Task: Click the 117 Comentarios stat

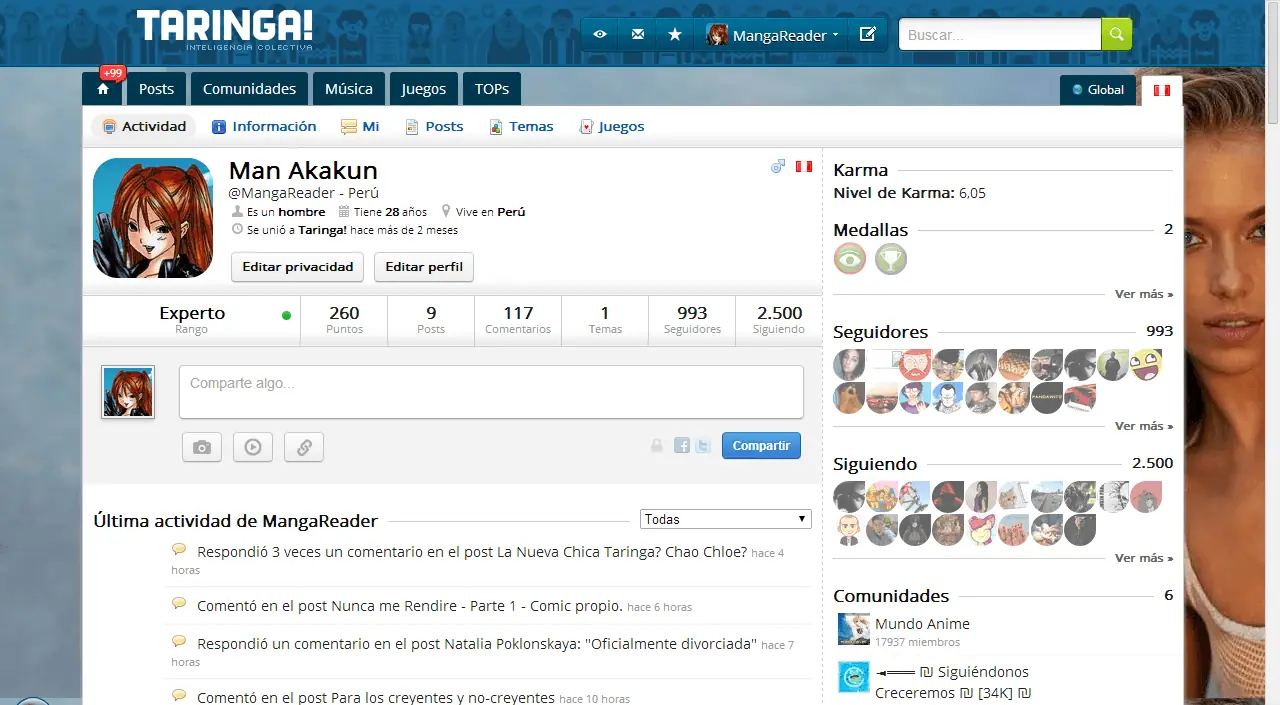Action: pos(518,321)
